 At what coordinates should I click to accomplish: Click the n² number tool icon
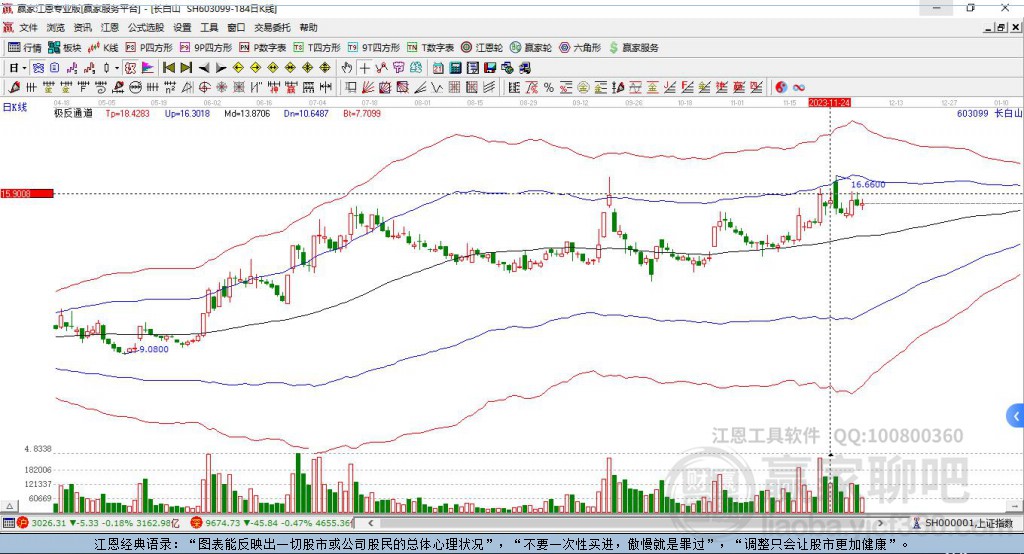coord(169,87)
